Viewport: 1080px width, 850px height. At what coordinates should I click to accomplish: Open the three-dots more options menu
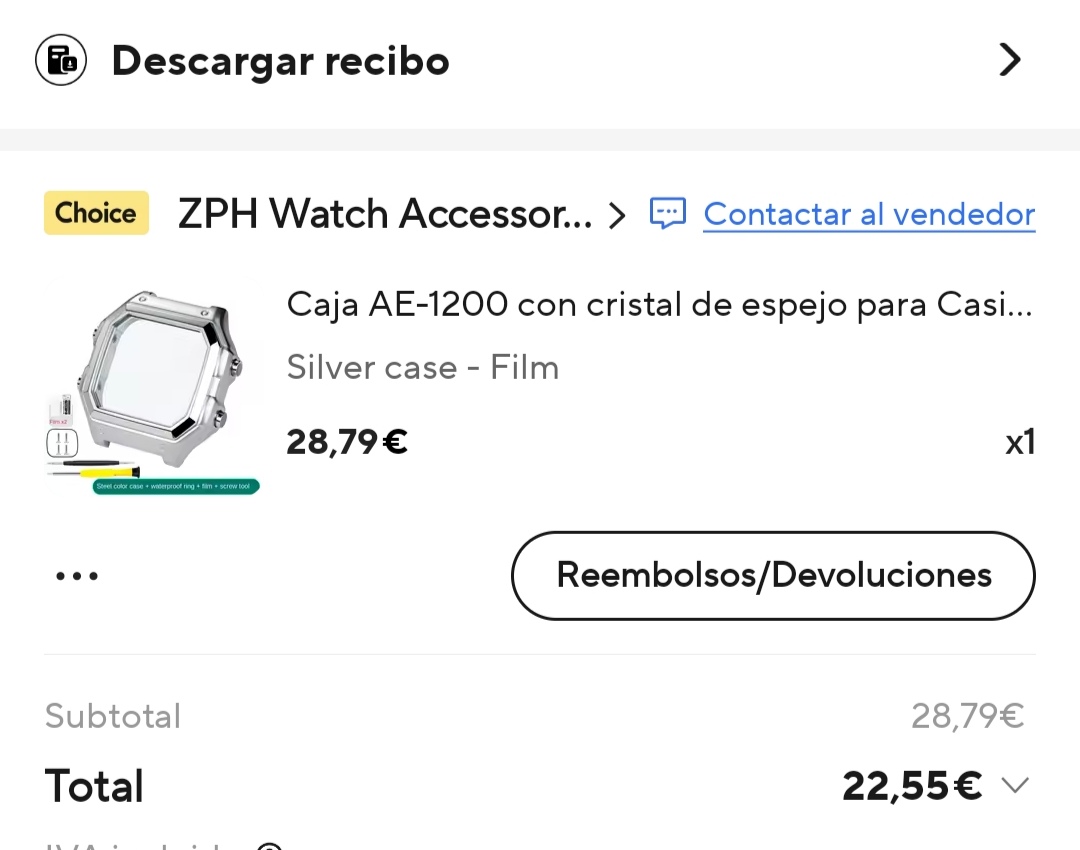coord(77,576)
